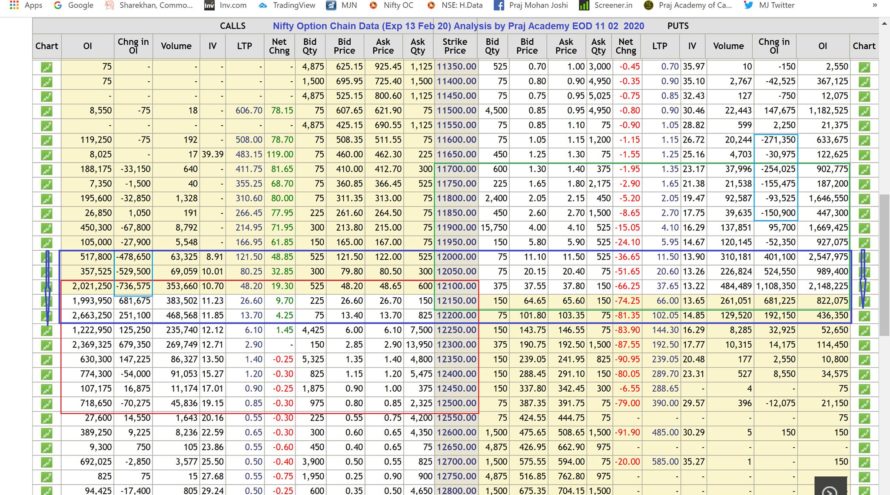Expand the bookmarks overflow chevron
The width and height of the screenshot is (890, 495).
tap(875, 5)
